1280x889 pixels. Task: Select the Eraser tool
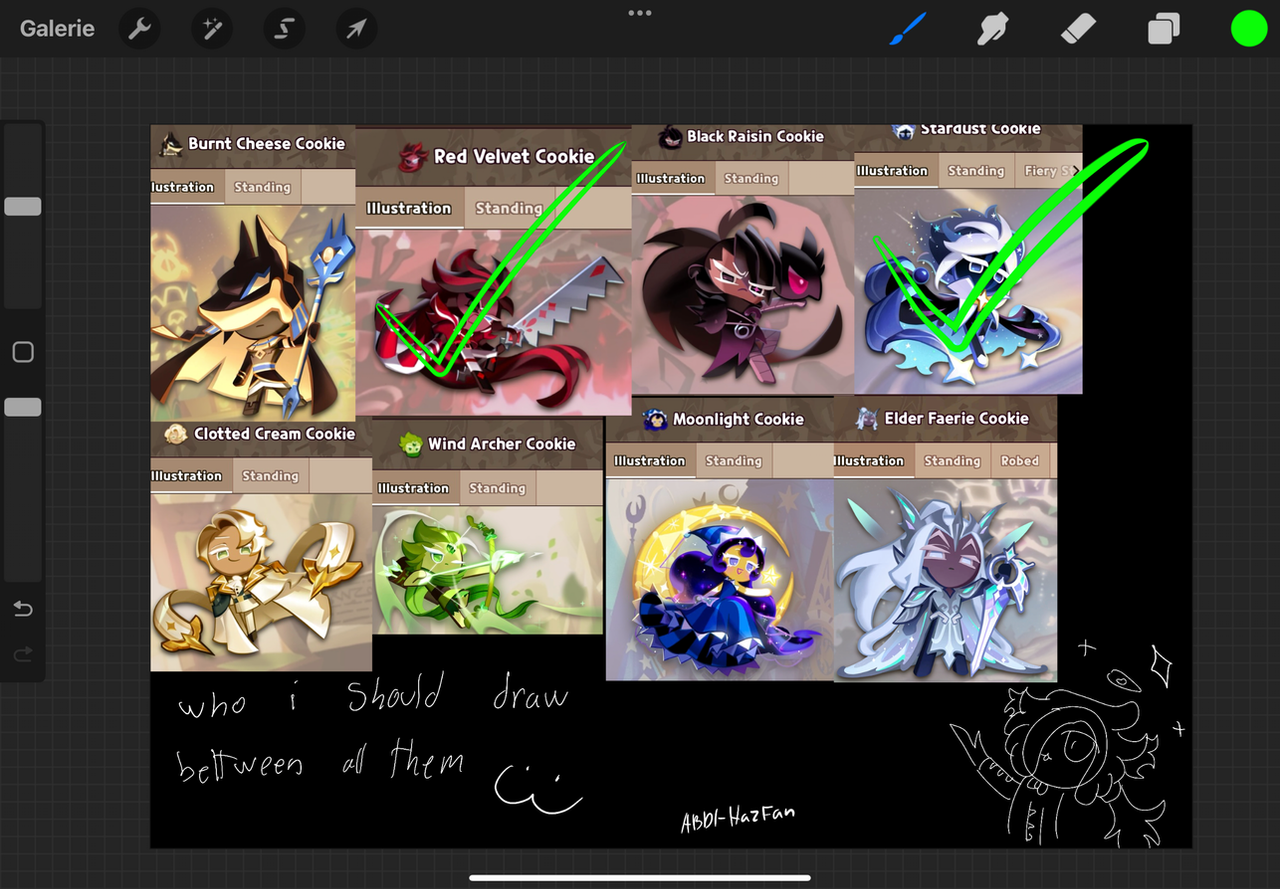tap(1078, 29)
